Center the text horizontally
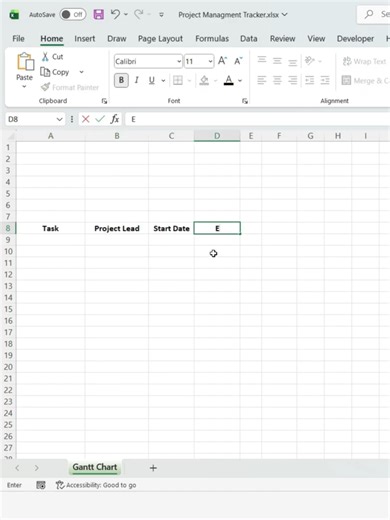 277,80
